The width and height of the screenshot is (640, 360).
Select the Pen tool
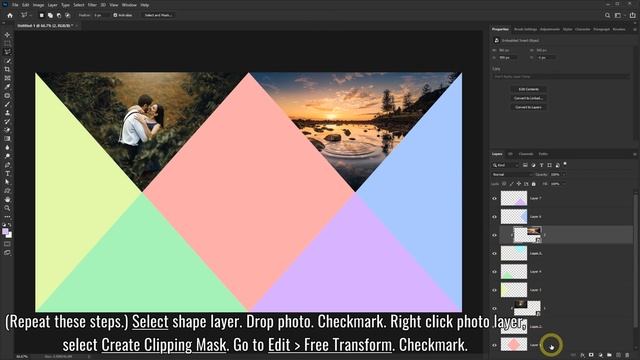7,165
